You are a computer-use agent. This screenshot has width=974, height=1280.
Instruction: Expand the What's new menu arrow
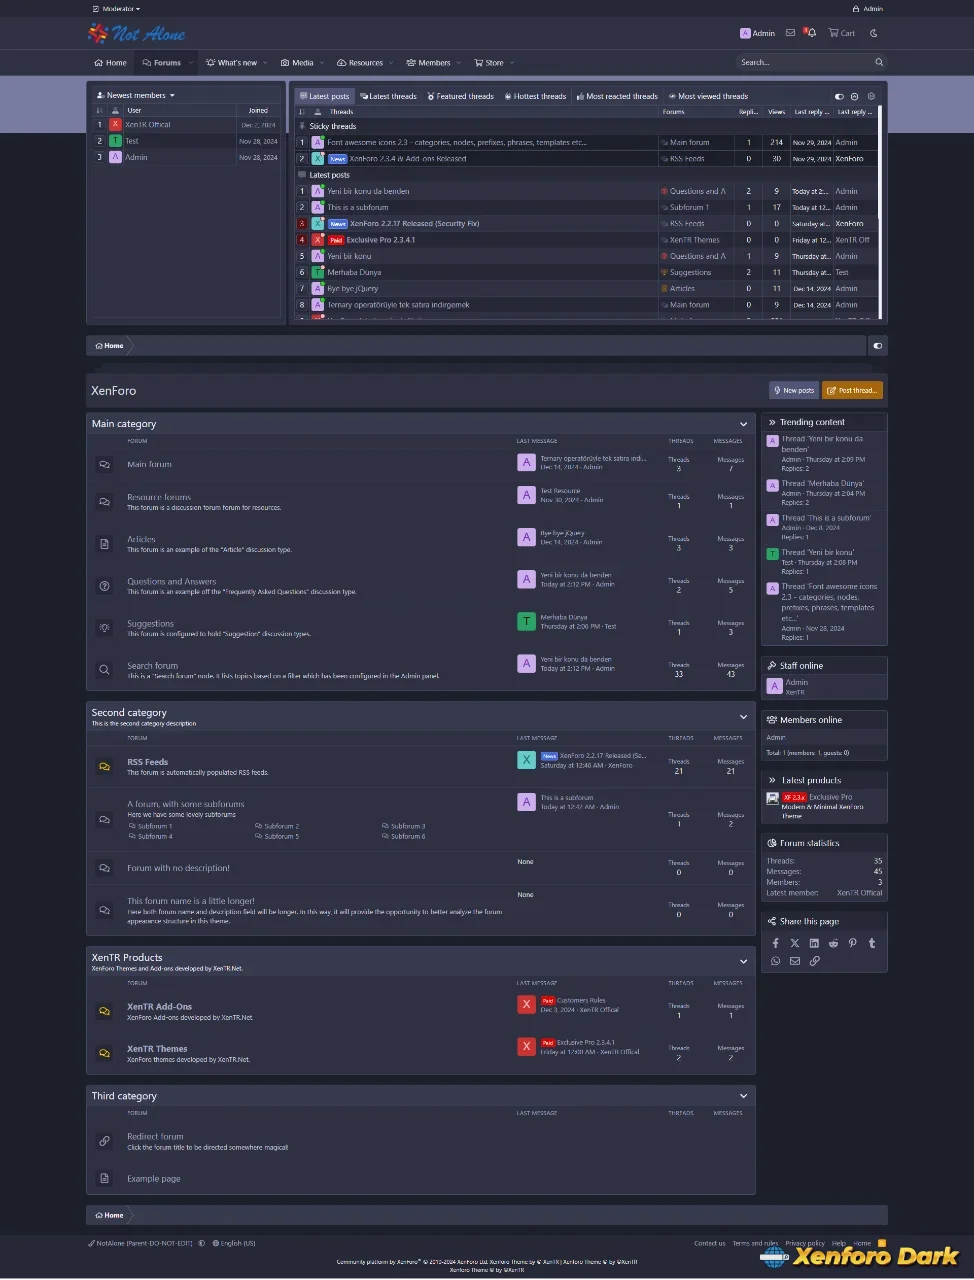coord(267,63)
